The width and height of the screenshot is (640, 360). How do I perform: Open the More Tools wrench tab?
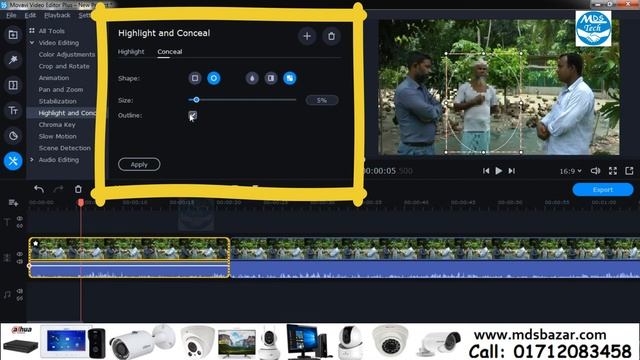click(13, 161)
